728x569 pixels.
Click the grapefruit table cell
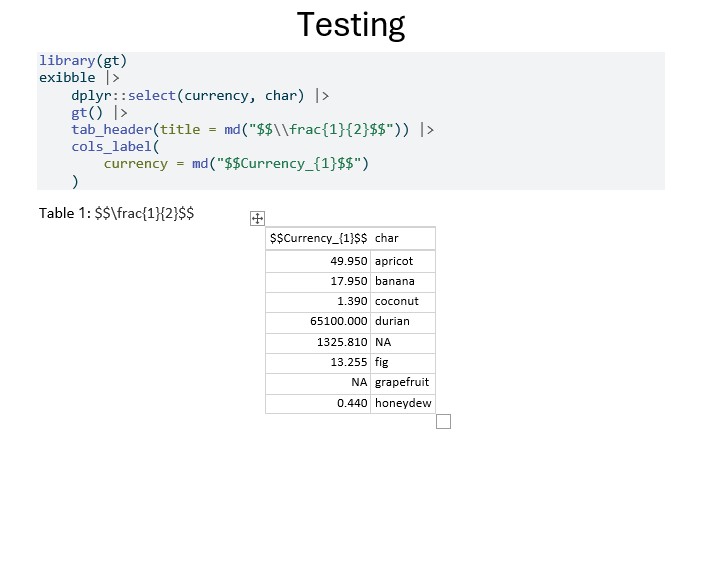(x=403, y=382)
